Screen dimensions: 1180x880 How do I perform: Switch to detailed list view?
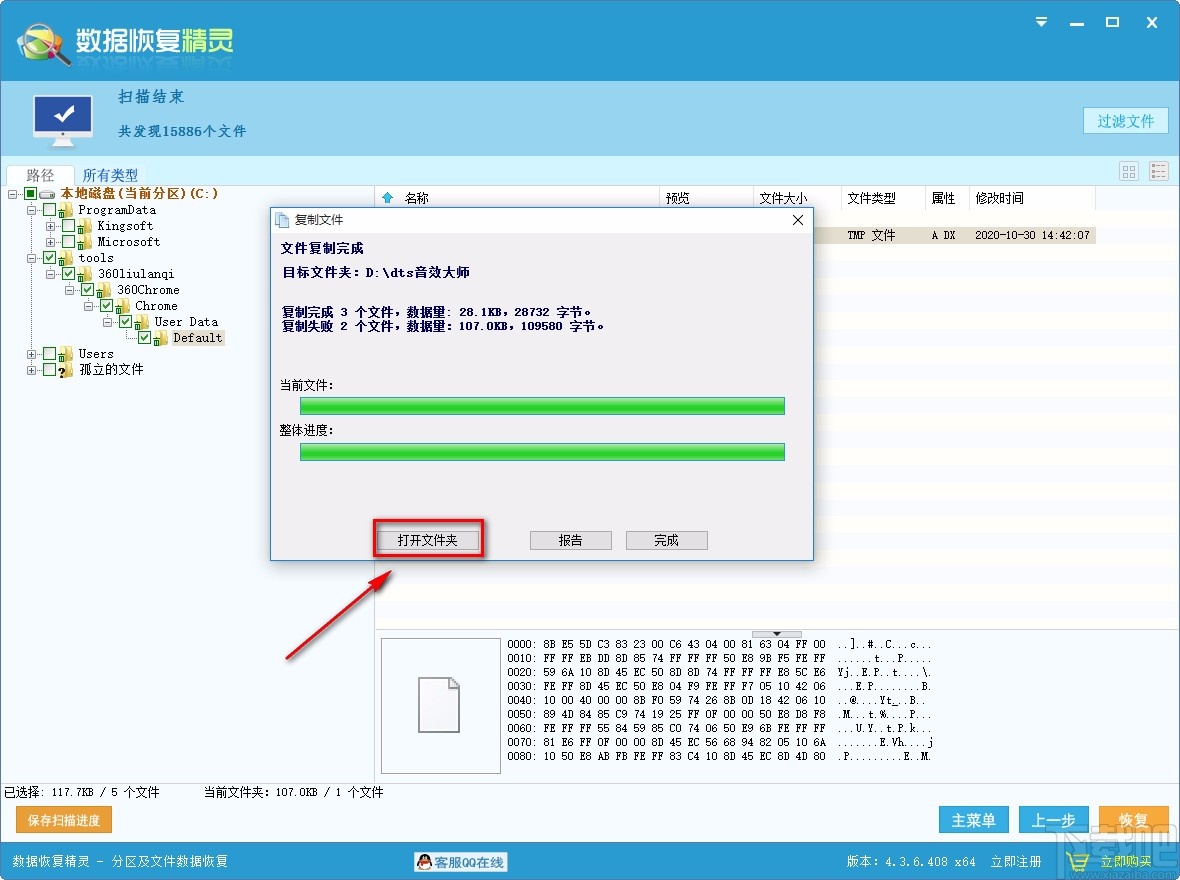(x=1157, y=171)
